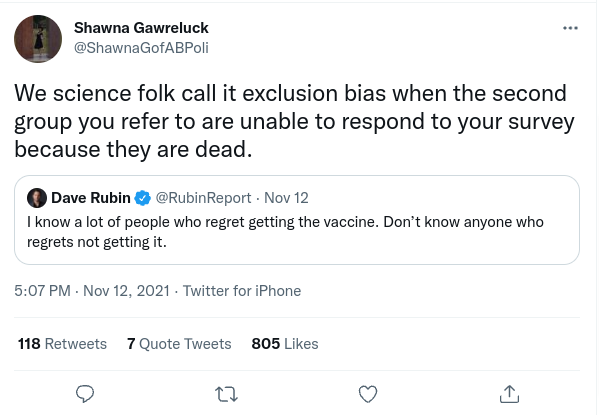Click the reply speech bubble icon
The image size is (599, 415).
[x=85, y=394]
